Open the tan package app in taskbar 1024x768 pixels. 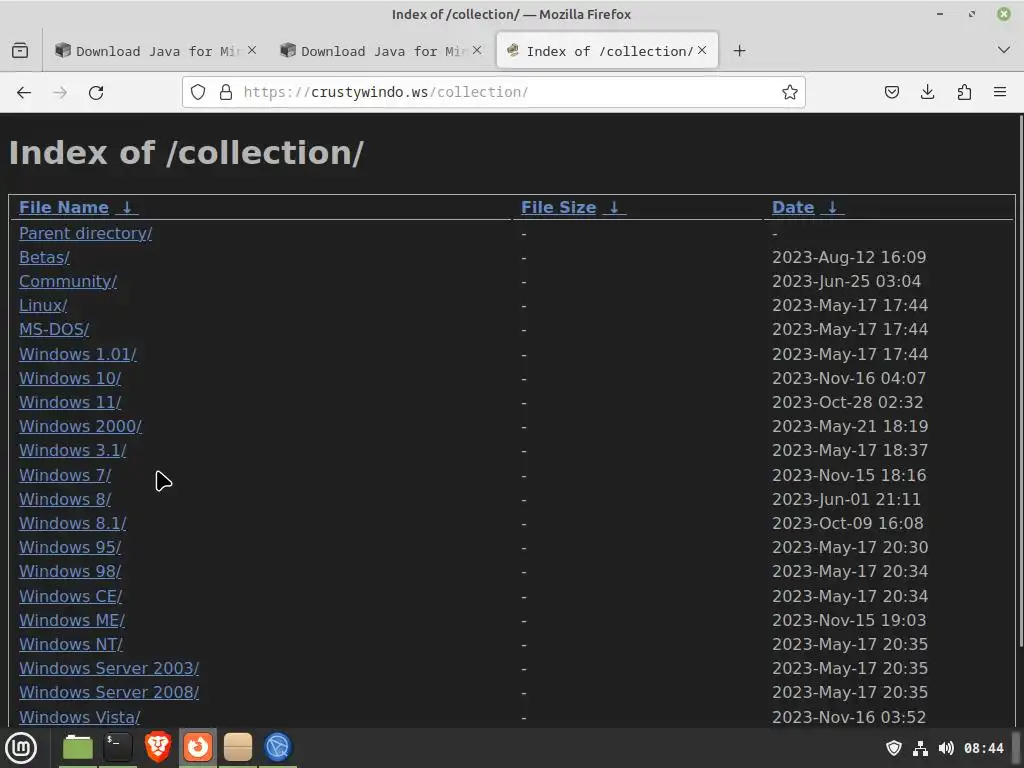[x=238, y=748]
